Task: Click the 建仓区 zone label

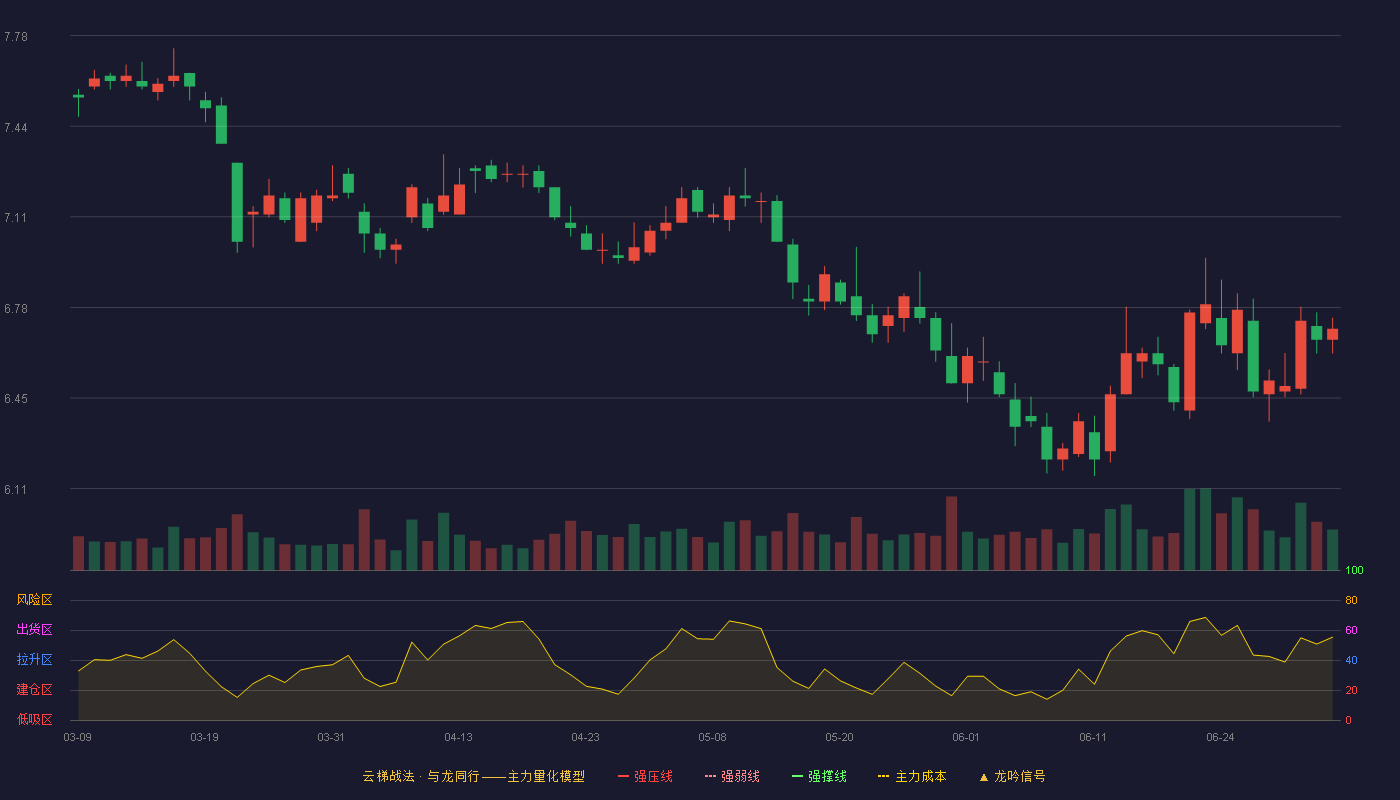Action: click(x=35, y=690)
